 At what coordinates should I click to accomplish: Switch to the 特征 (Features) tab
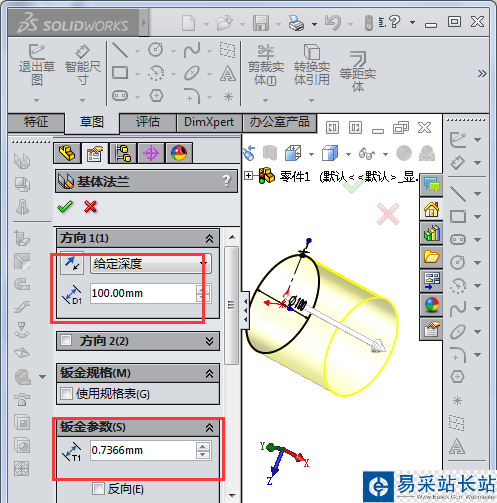tap(36, 122)
